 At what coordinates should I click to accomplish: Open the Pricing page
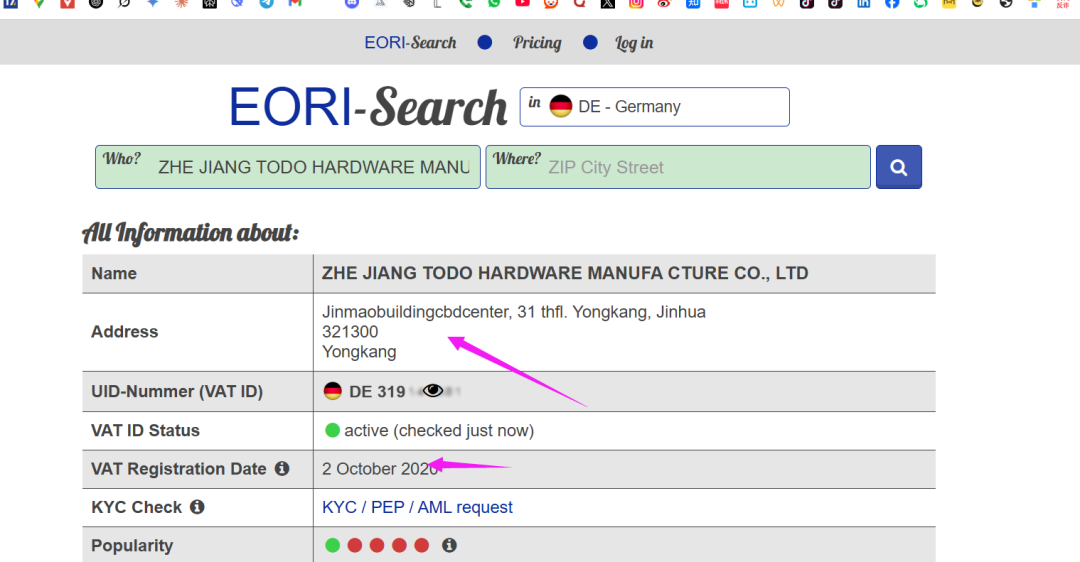point(537,43)
